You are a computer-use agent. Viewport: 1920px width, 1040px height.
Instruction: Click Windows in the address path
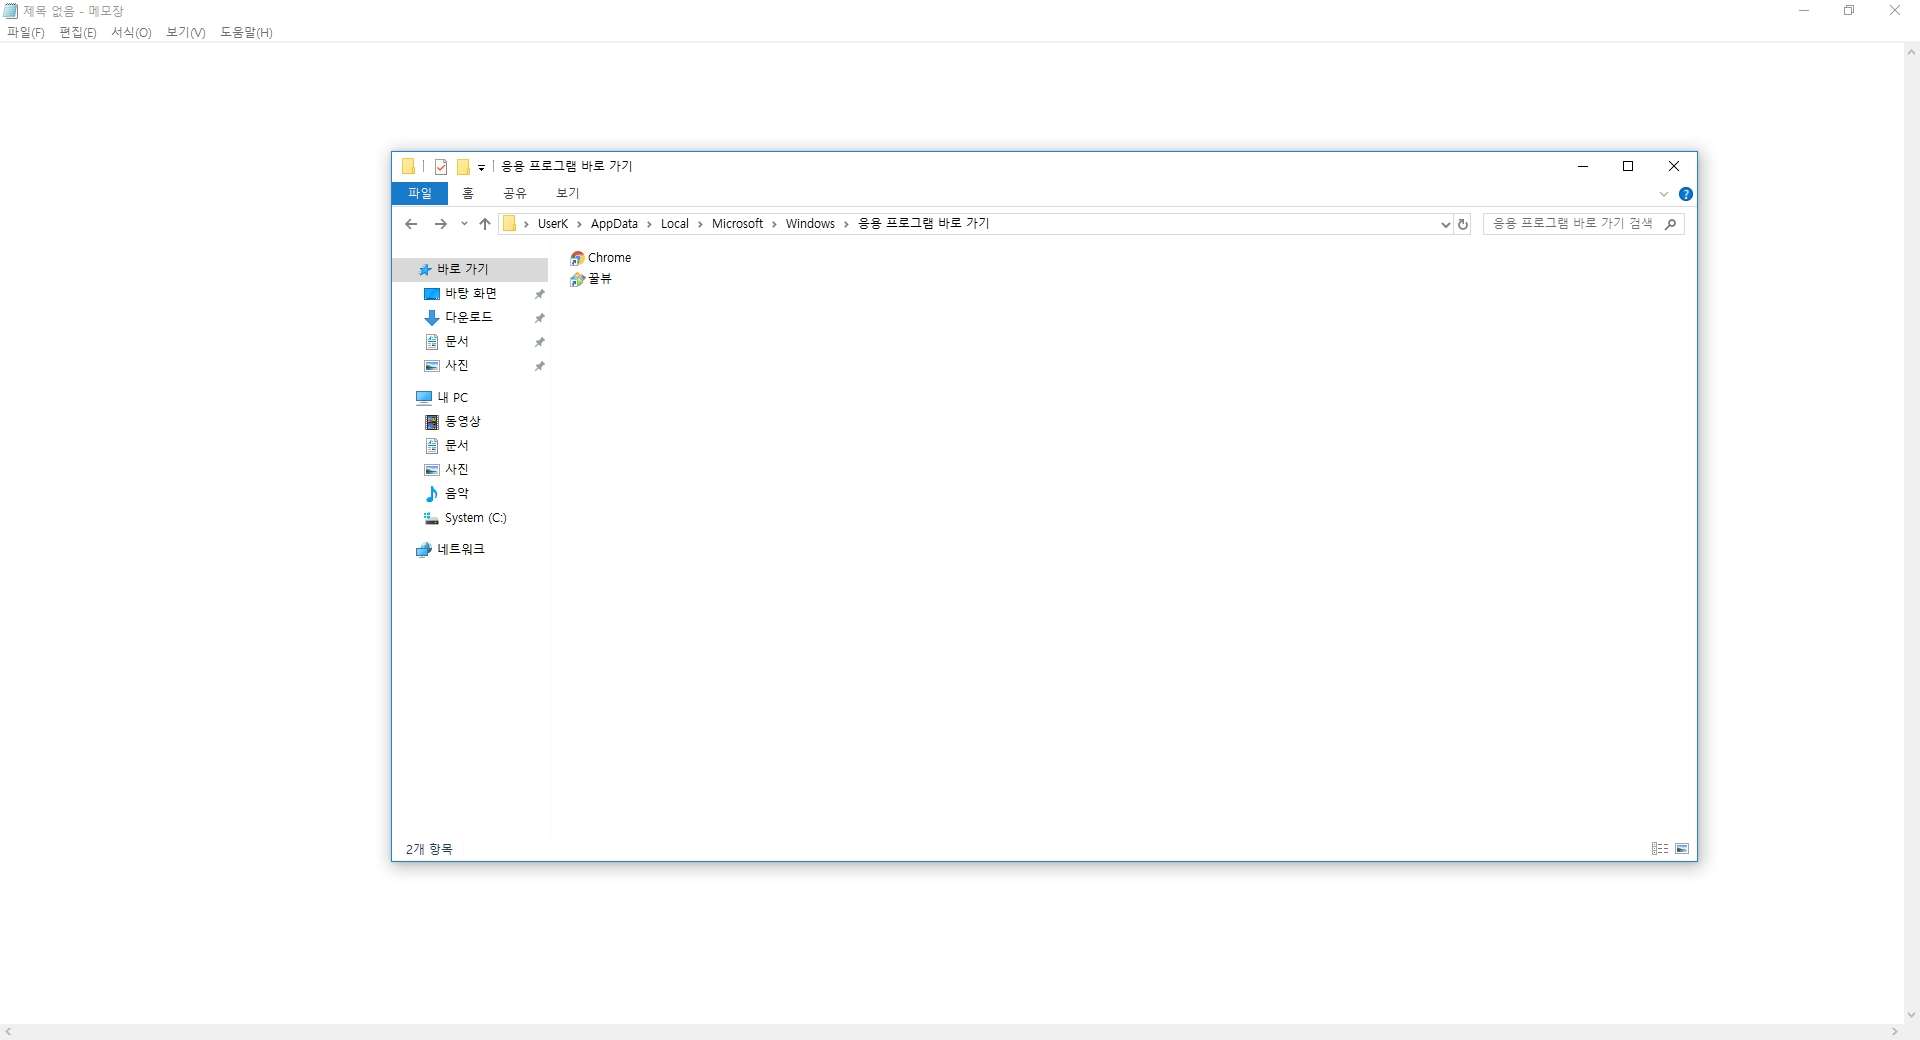(x=810, y=224)
